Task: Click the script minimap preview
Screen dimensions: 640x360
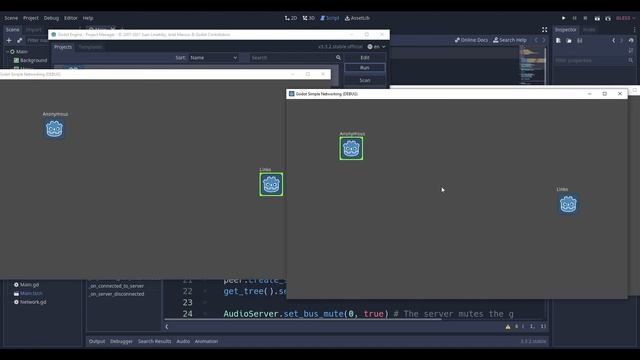Action: (532, 65)
